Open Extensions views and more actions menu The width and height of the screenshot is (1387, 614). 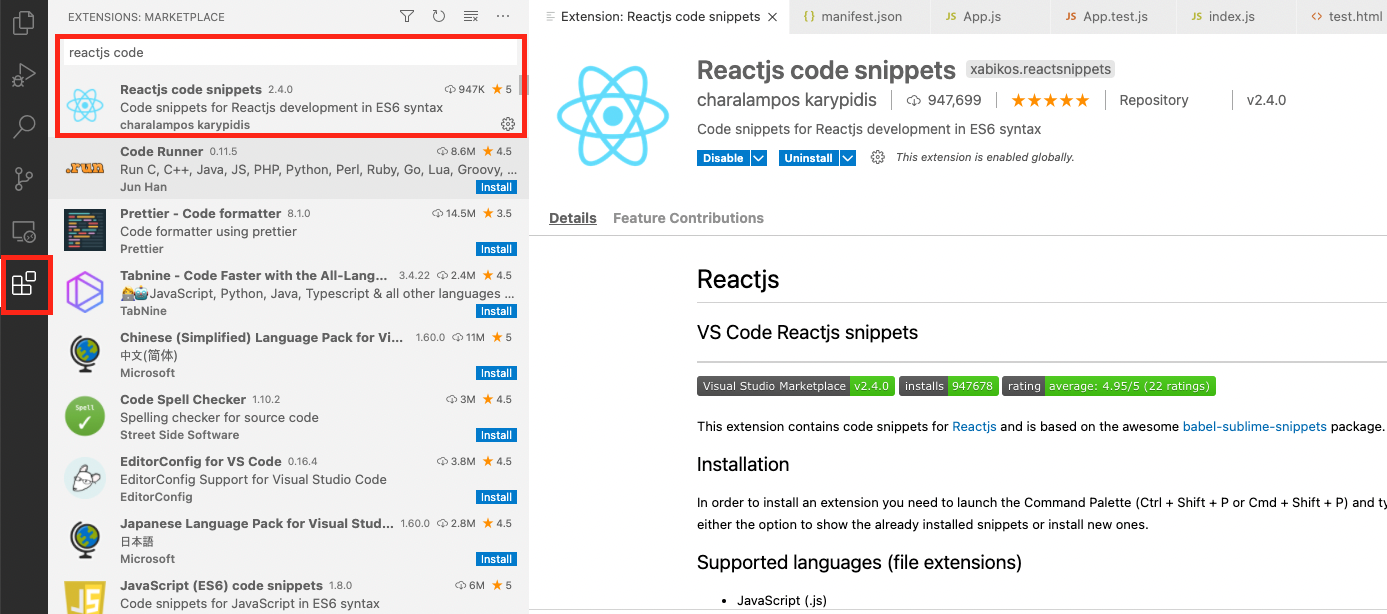coord(503,16)
